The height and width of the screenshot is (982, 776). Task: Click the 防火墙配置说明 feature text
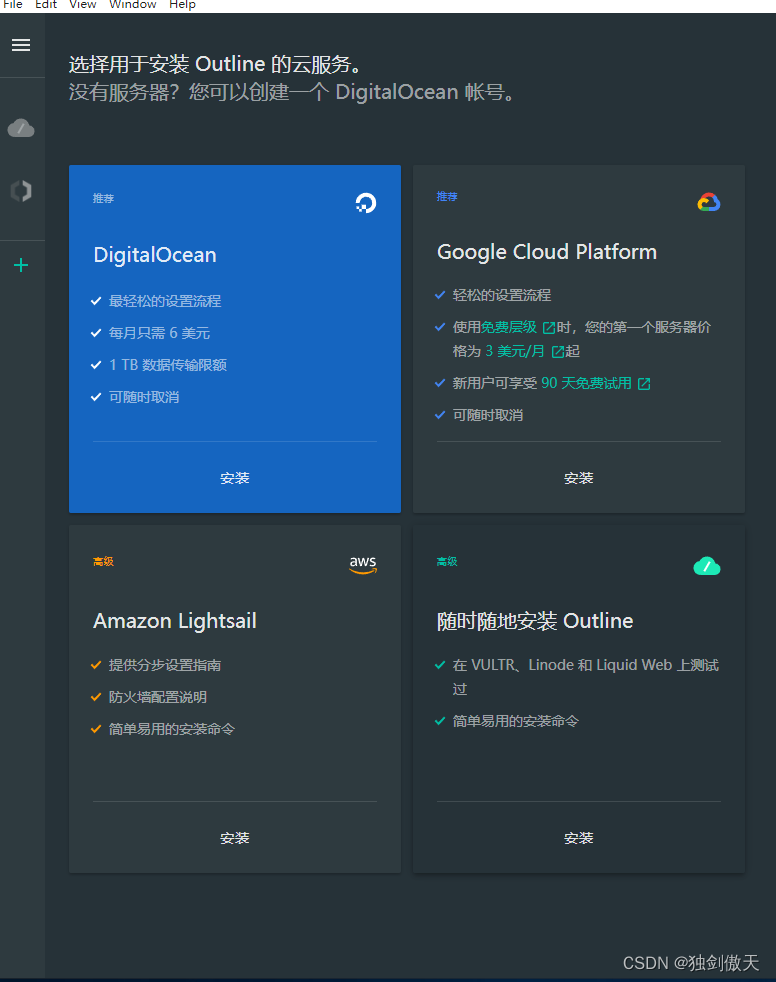(158, 697)
